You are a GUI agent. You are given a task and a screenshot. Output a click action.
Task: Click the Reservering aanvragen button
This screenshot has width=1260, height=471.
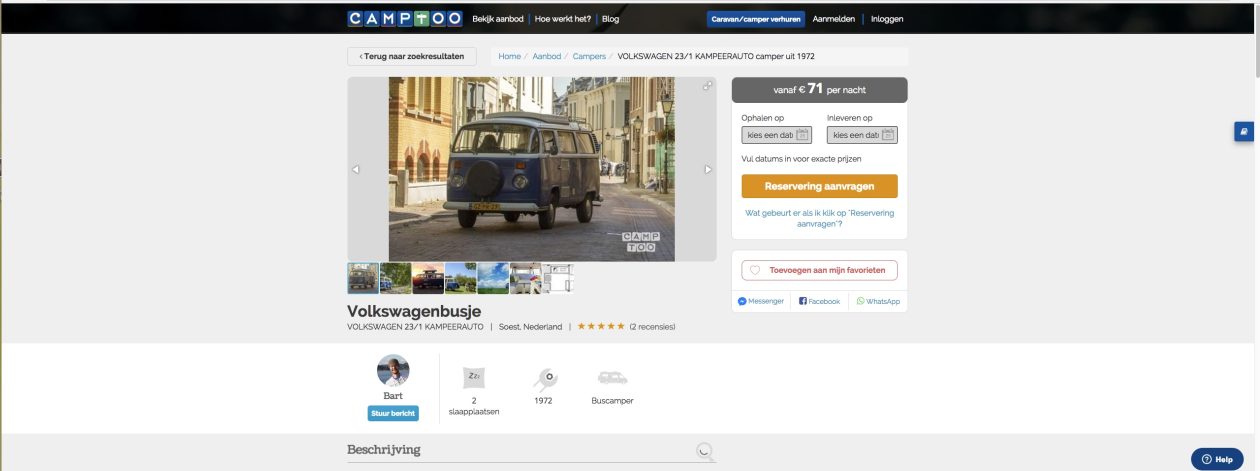pos(819,186)
